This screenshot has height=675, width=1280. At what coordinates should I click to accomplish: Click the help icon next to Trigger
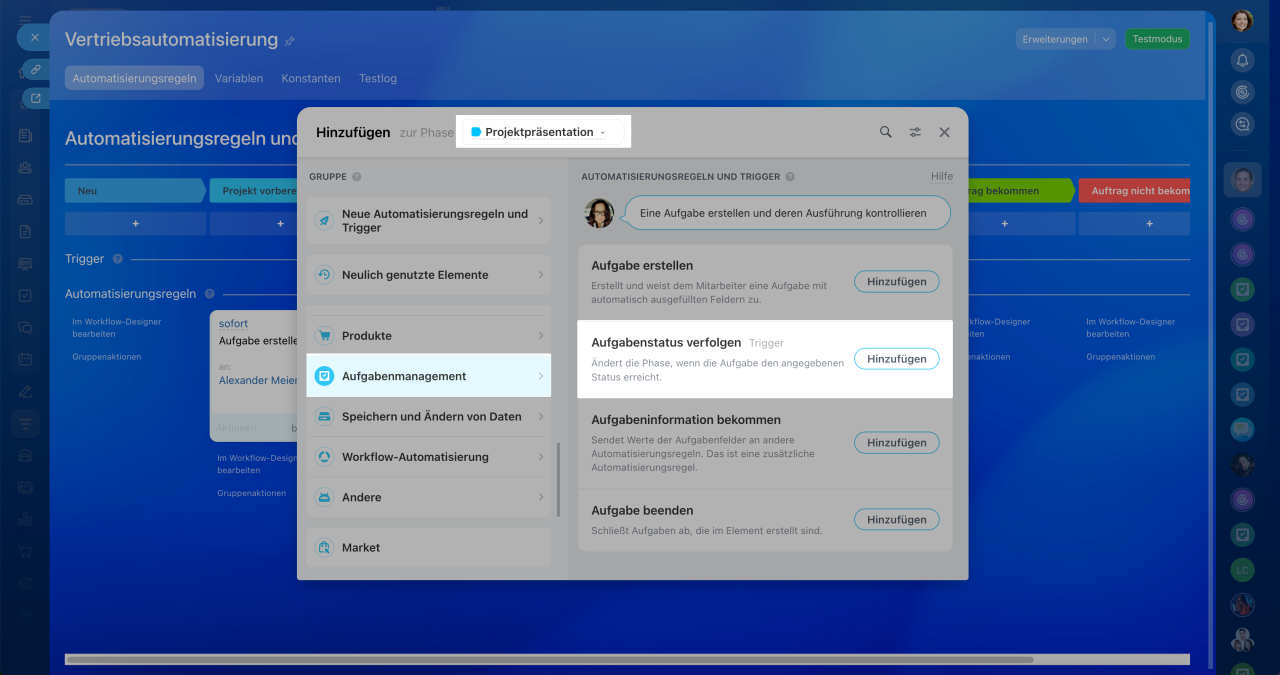tap(118, 259)
